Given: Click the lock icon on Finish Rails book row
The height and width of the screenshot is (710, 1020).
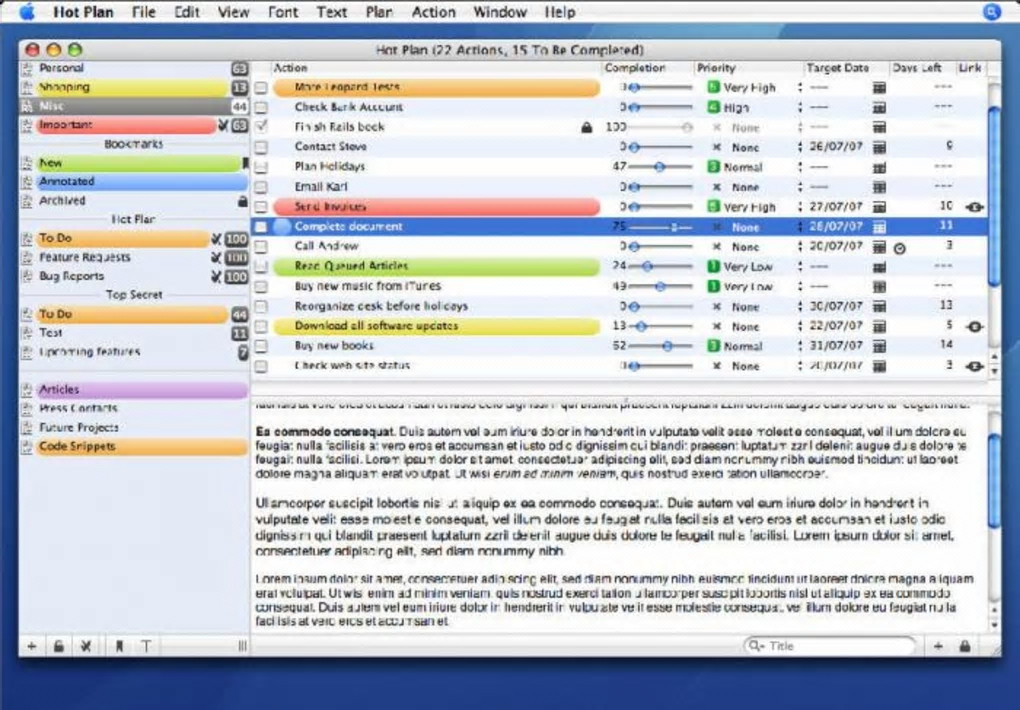Looking at the screenshot, I should click(x=586, y=128).
